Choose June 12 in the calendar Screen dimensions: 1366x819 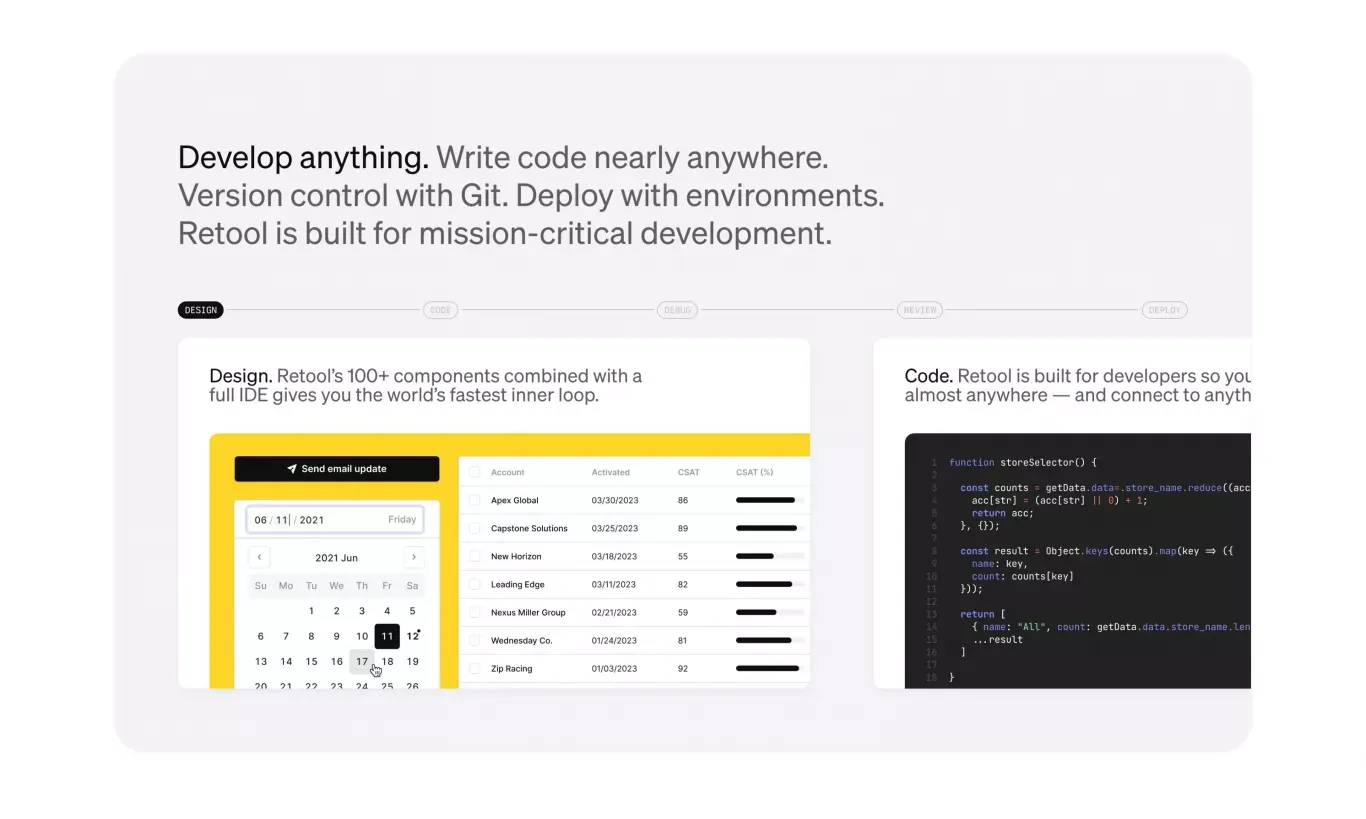coord(412,636)
